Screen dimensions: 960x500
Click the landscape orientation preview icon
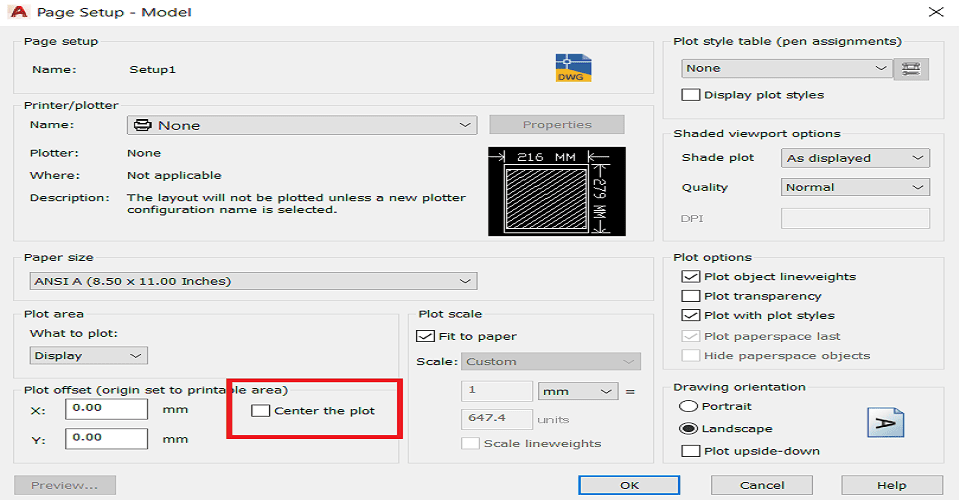click(885, 422)
